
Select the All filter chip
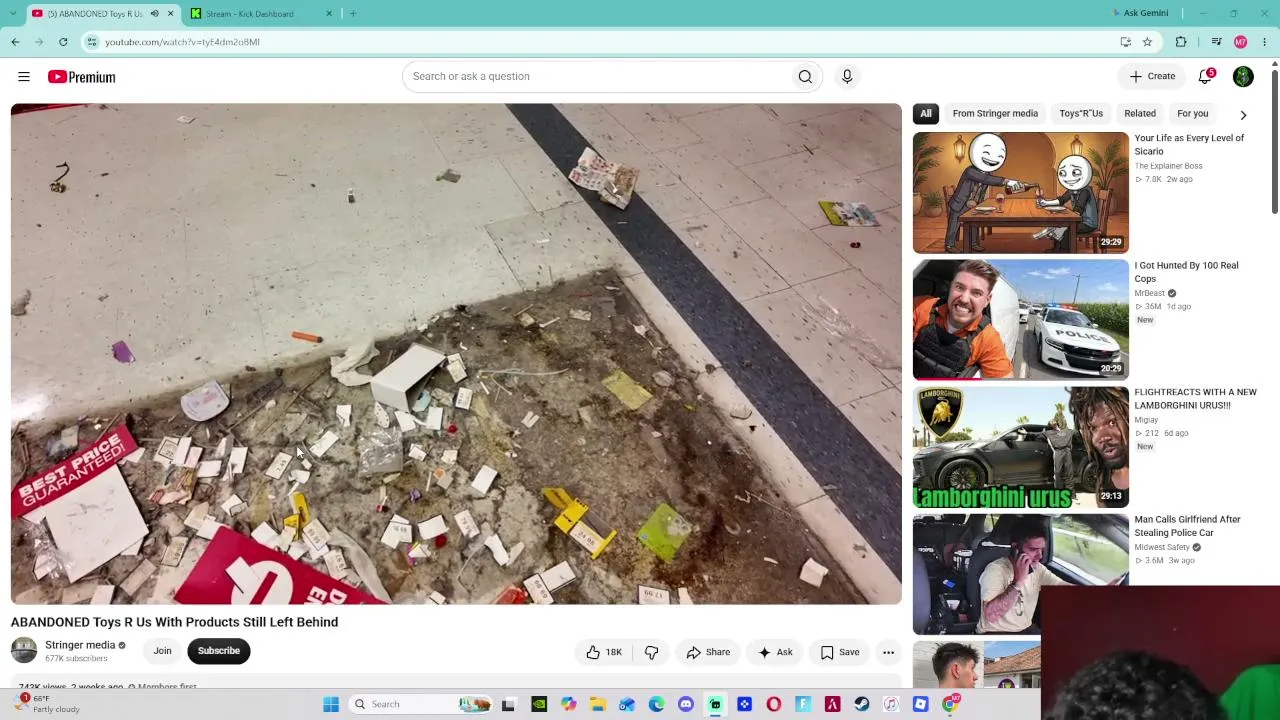pos(926,114)
